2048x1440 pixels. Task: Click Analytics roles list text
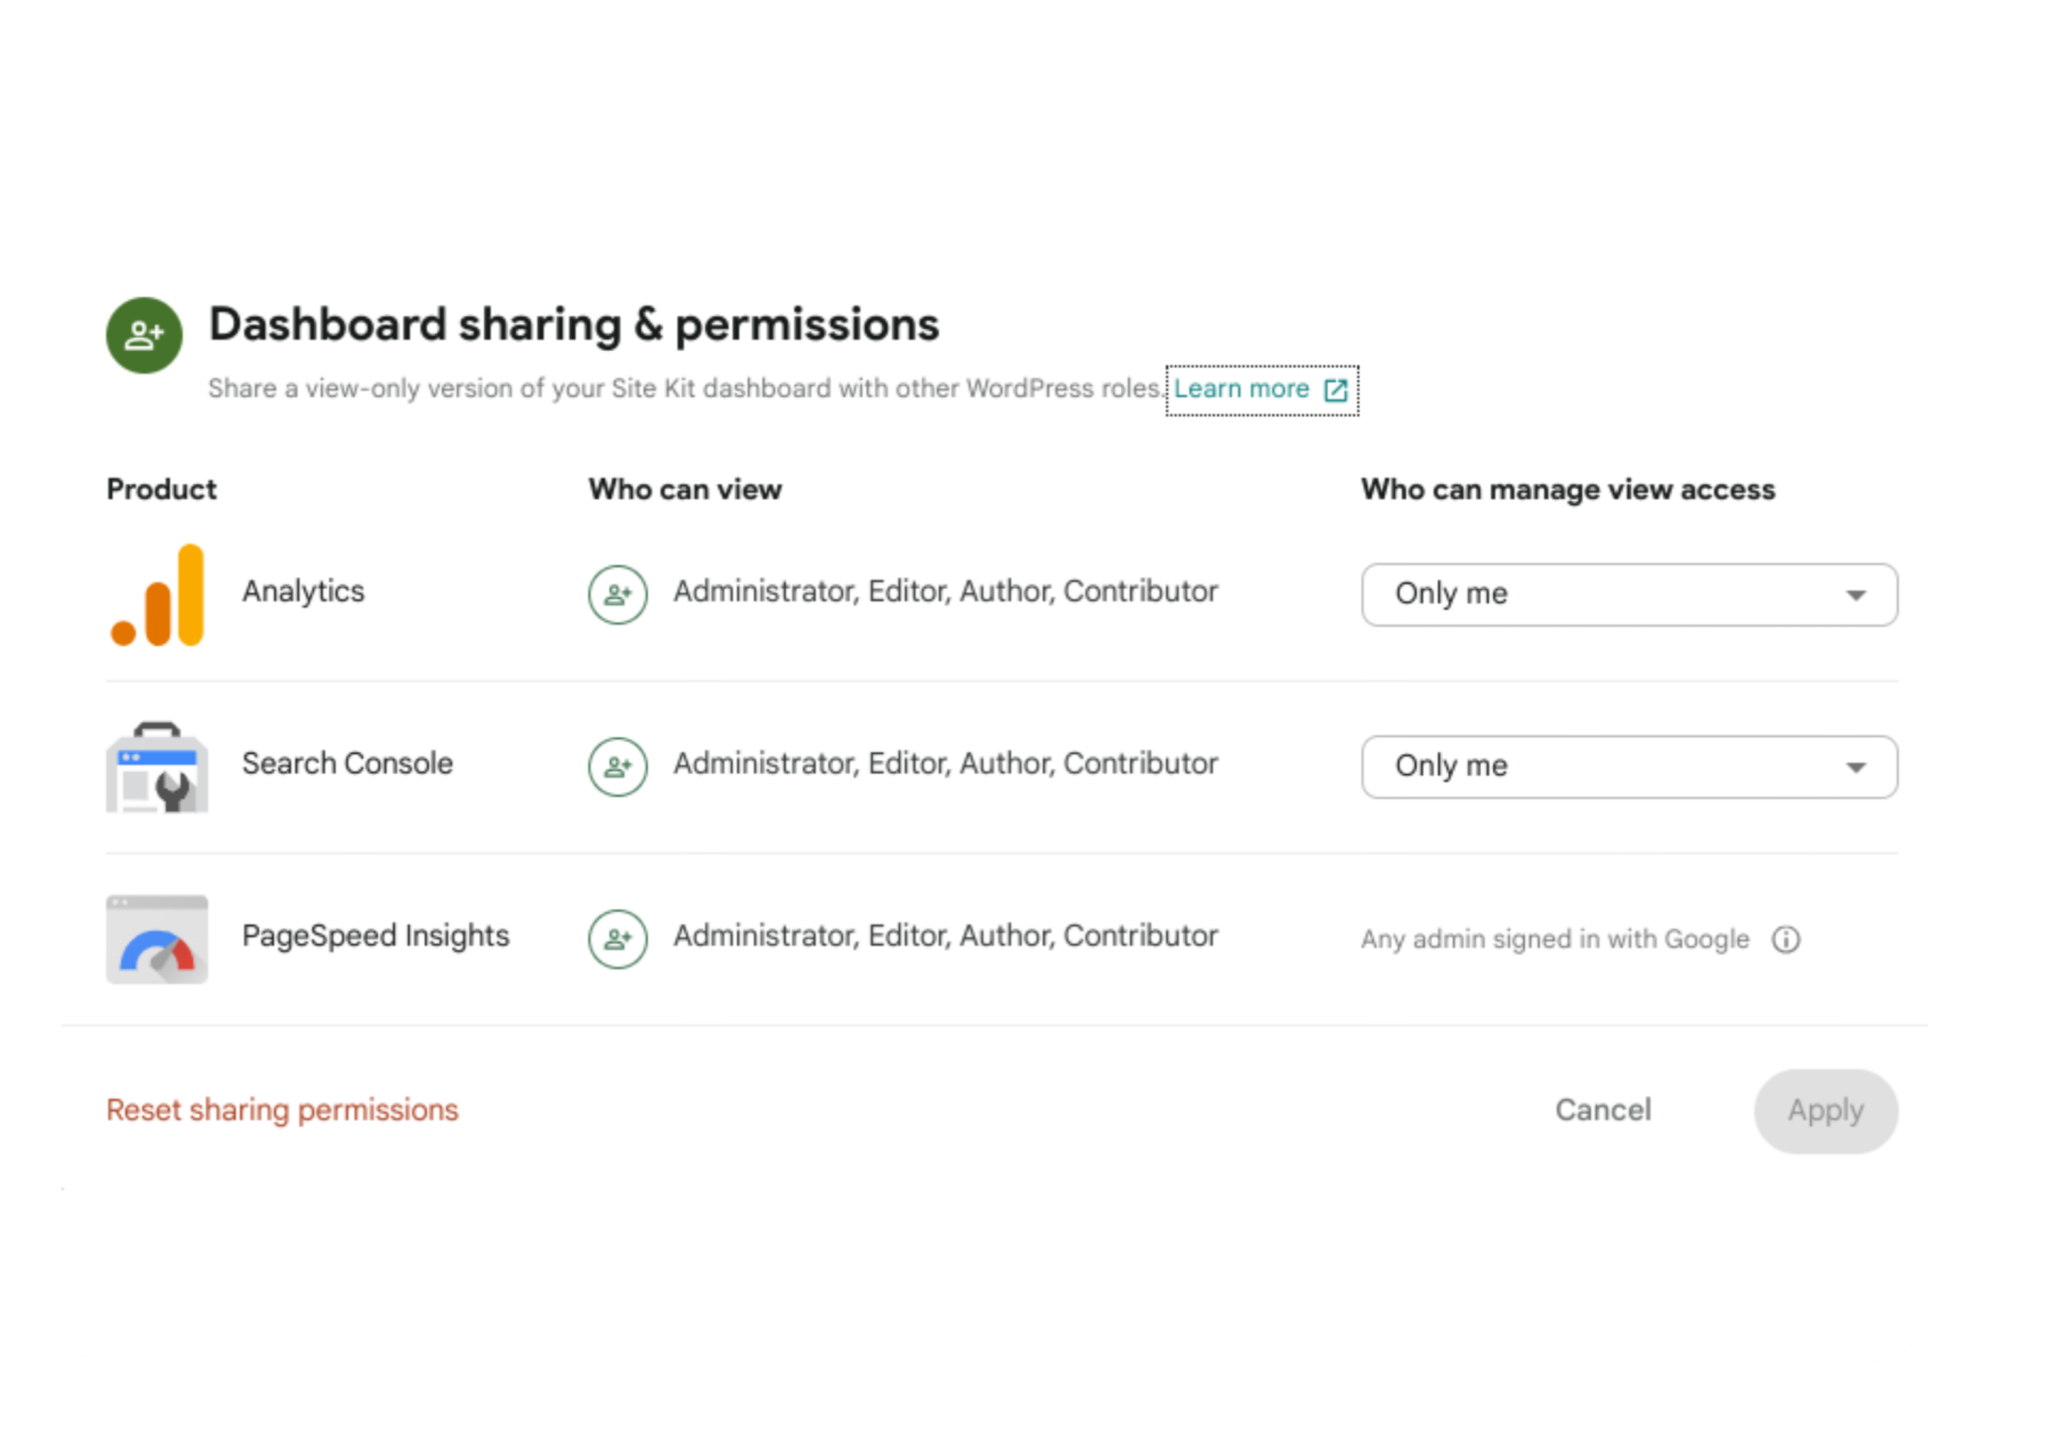click(x=945, y=592)
